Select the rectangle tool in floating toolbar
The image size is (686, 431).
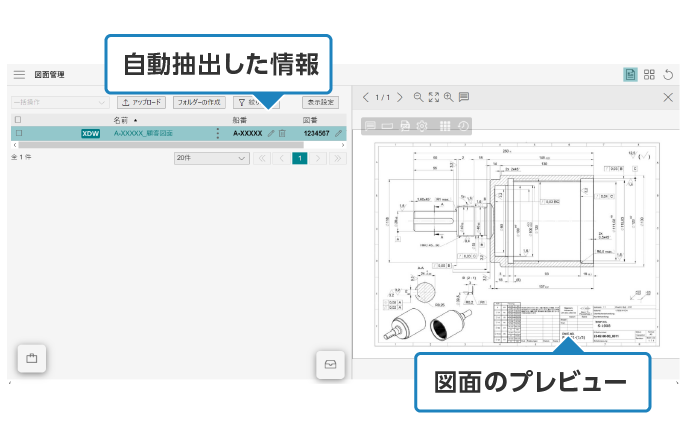coord(387,126)
